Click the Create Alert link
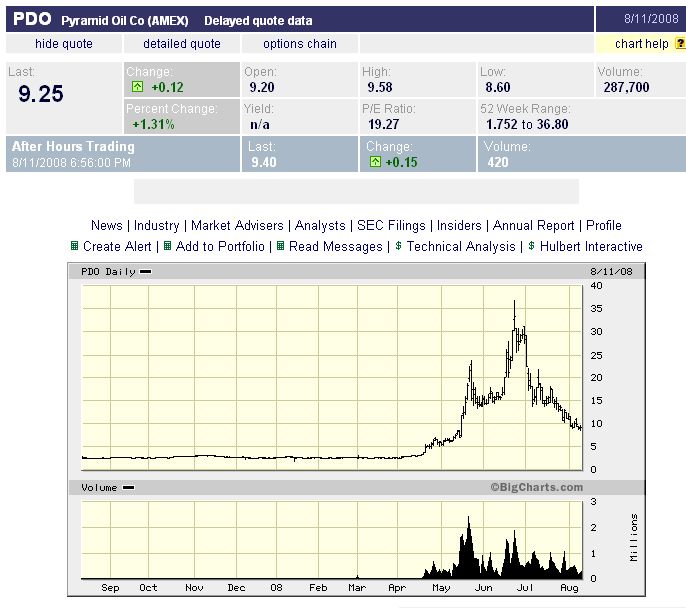Image resolution: width=686 pixels, height=608 pixels. pos(117,246)
